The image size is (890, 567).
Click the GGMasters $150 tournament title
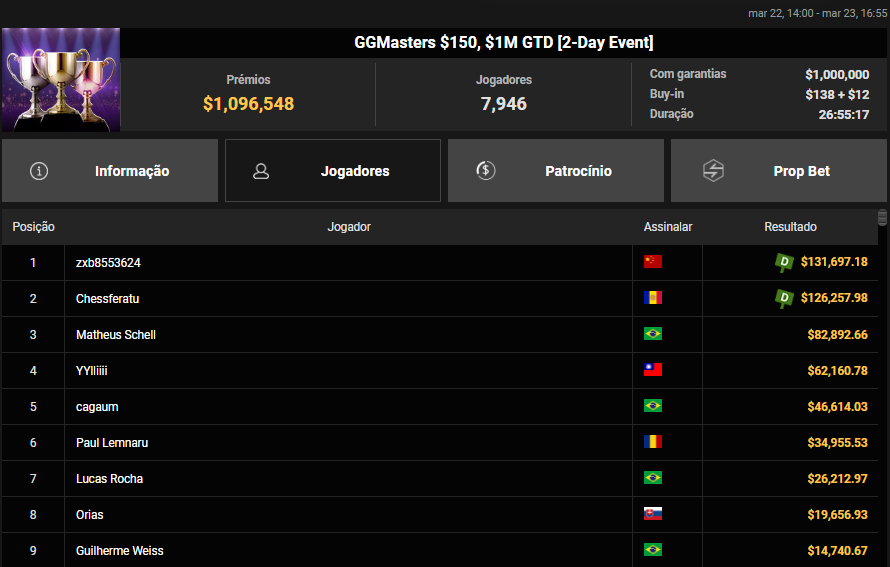(503, 43)
